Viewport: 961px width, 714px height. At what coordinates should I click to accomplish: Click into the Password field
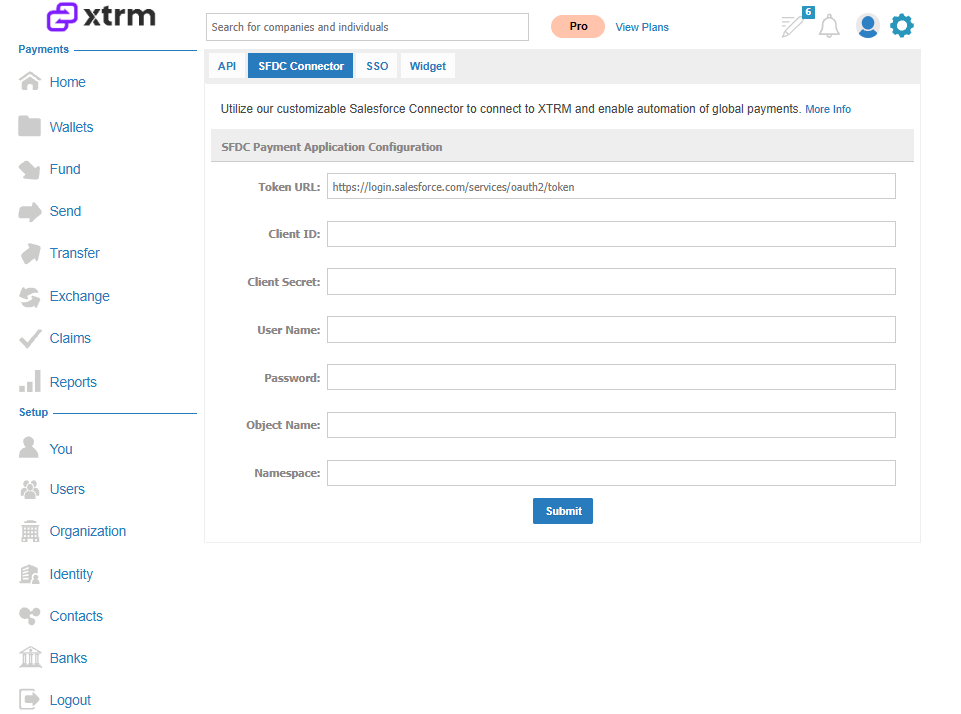pyautogui.click(x=611, y=378)
